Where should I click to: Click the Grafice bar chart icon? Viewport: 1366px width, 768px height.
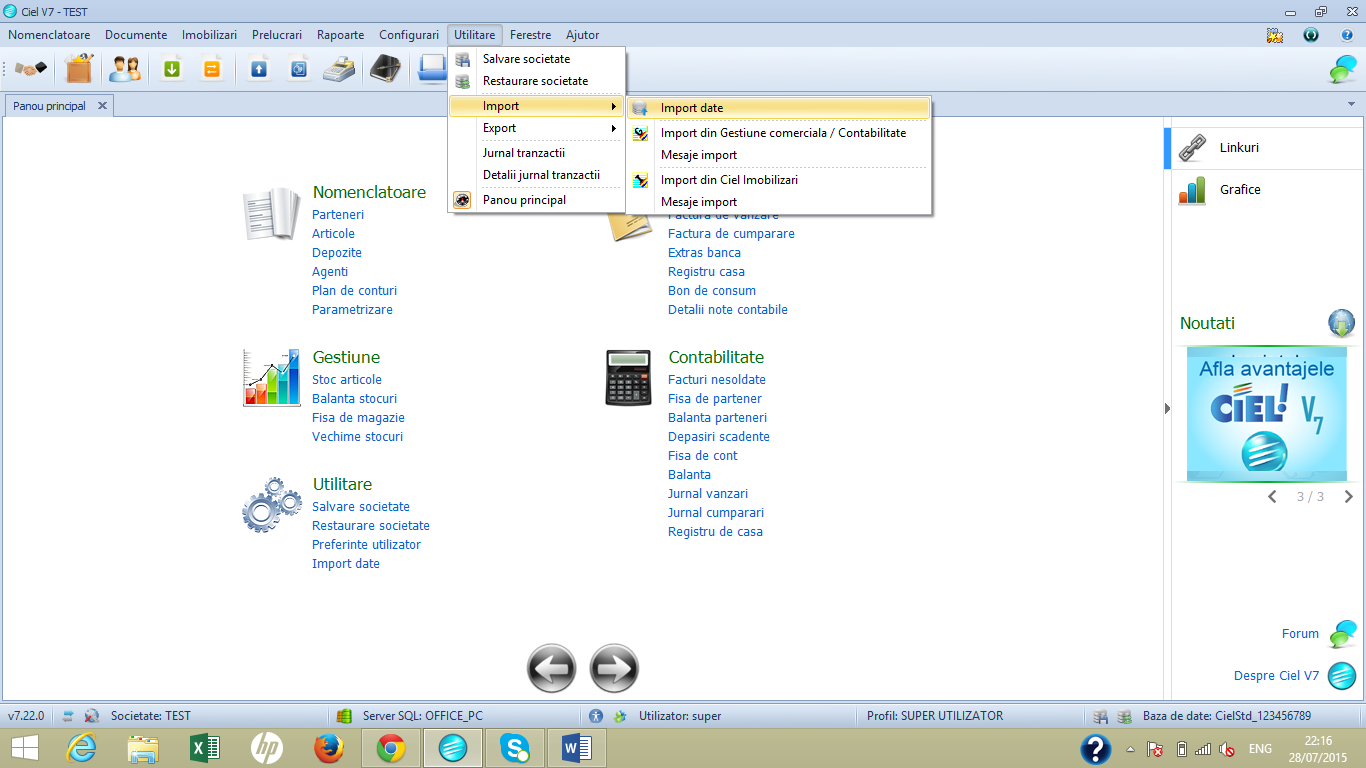pos(1192,190)
